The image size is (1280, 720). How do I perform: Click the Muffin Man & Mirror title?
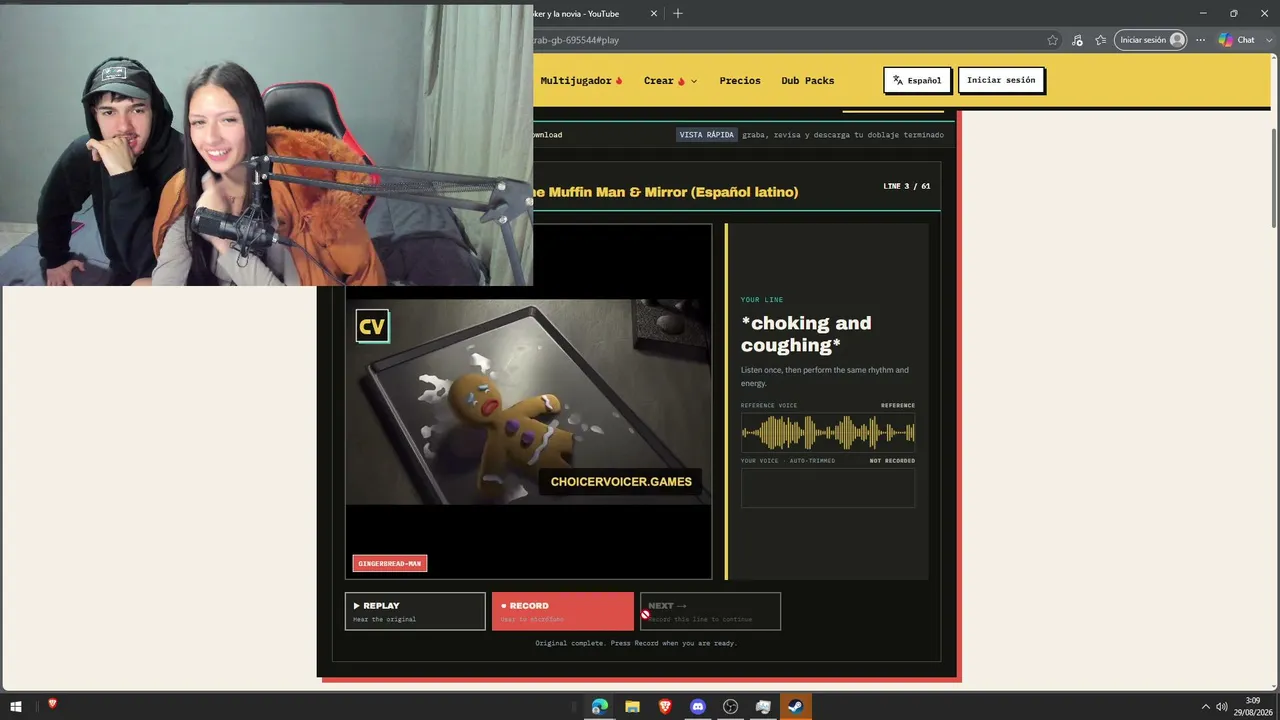click(664, 192)
